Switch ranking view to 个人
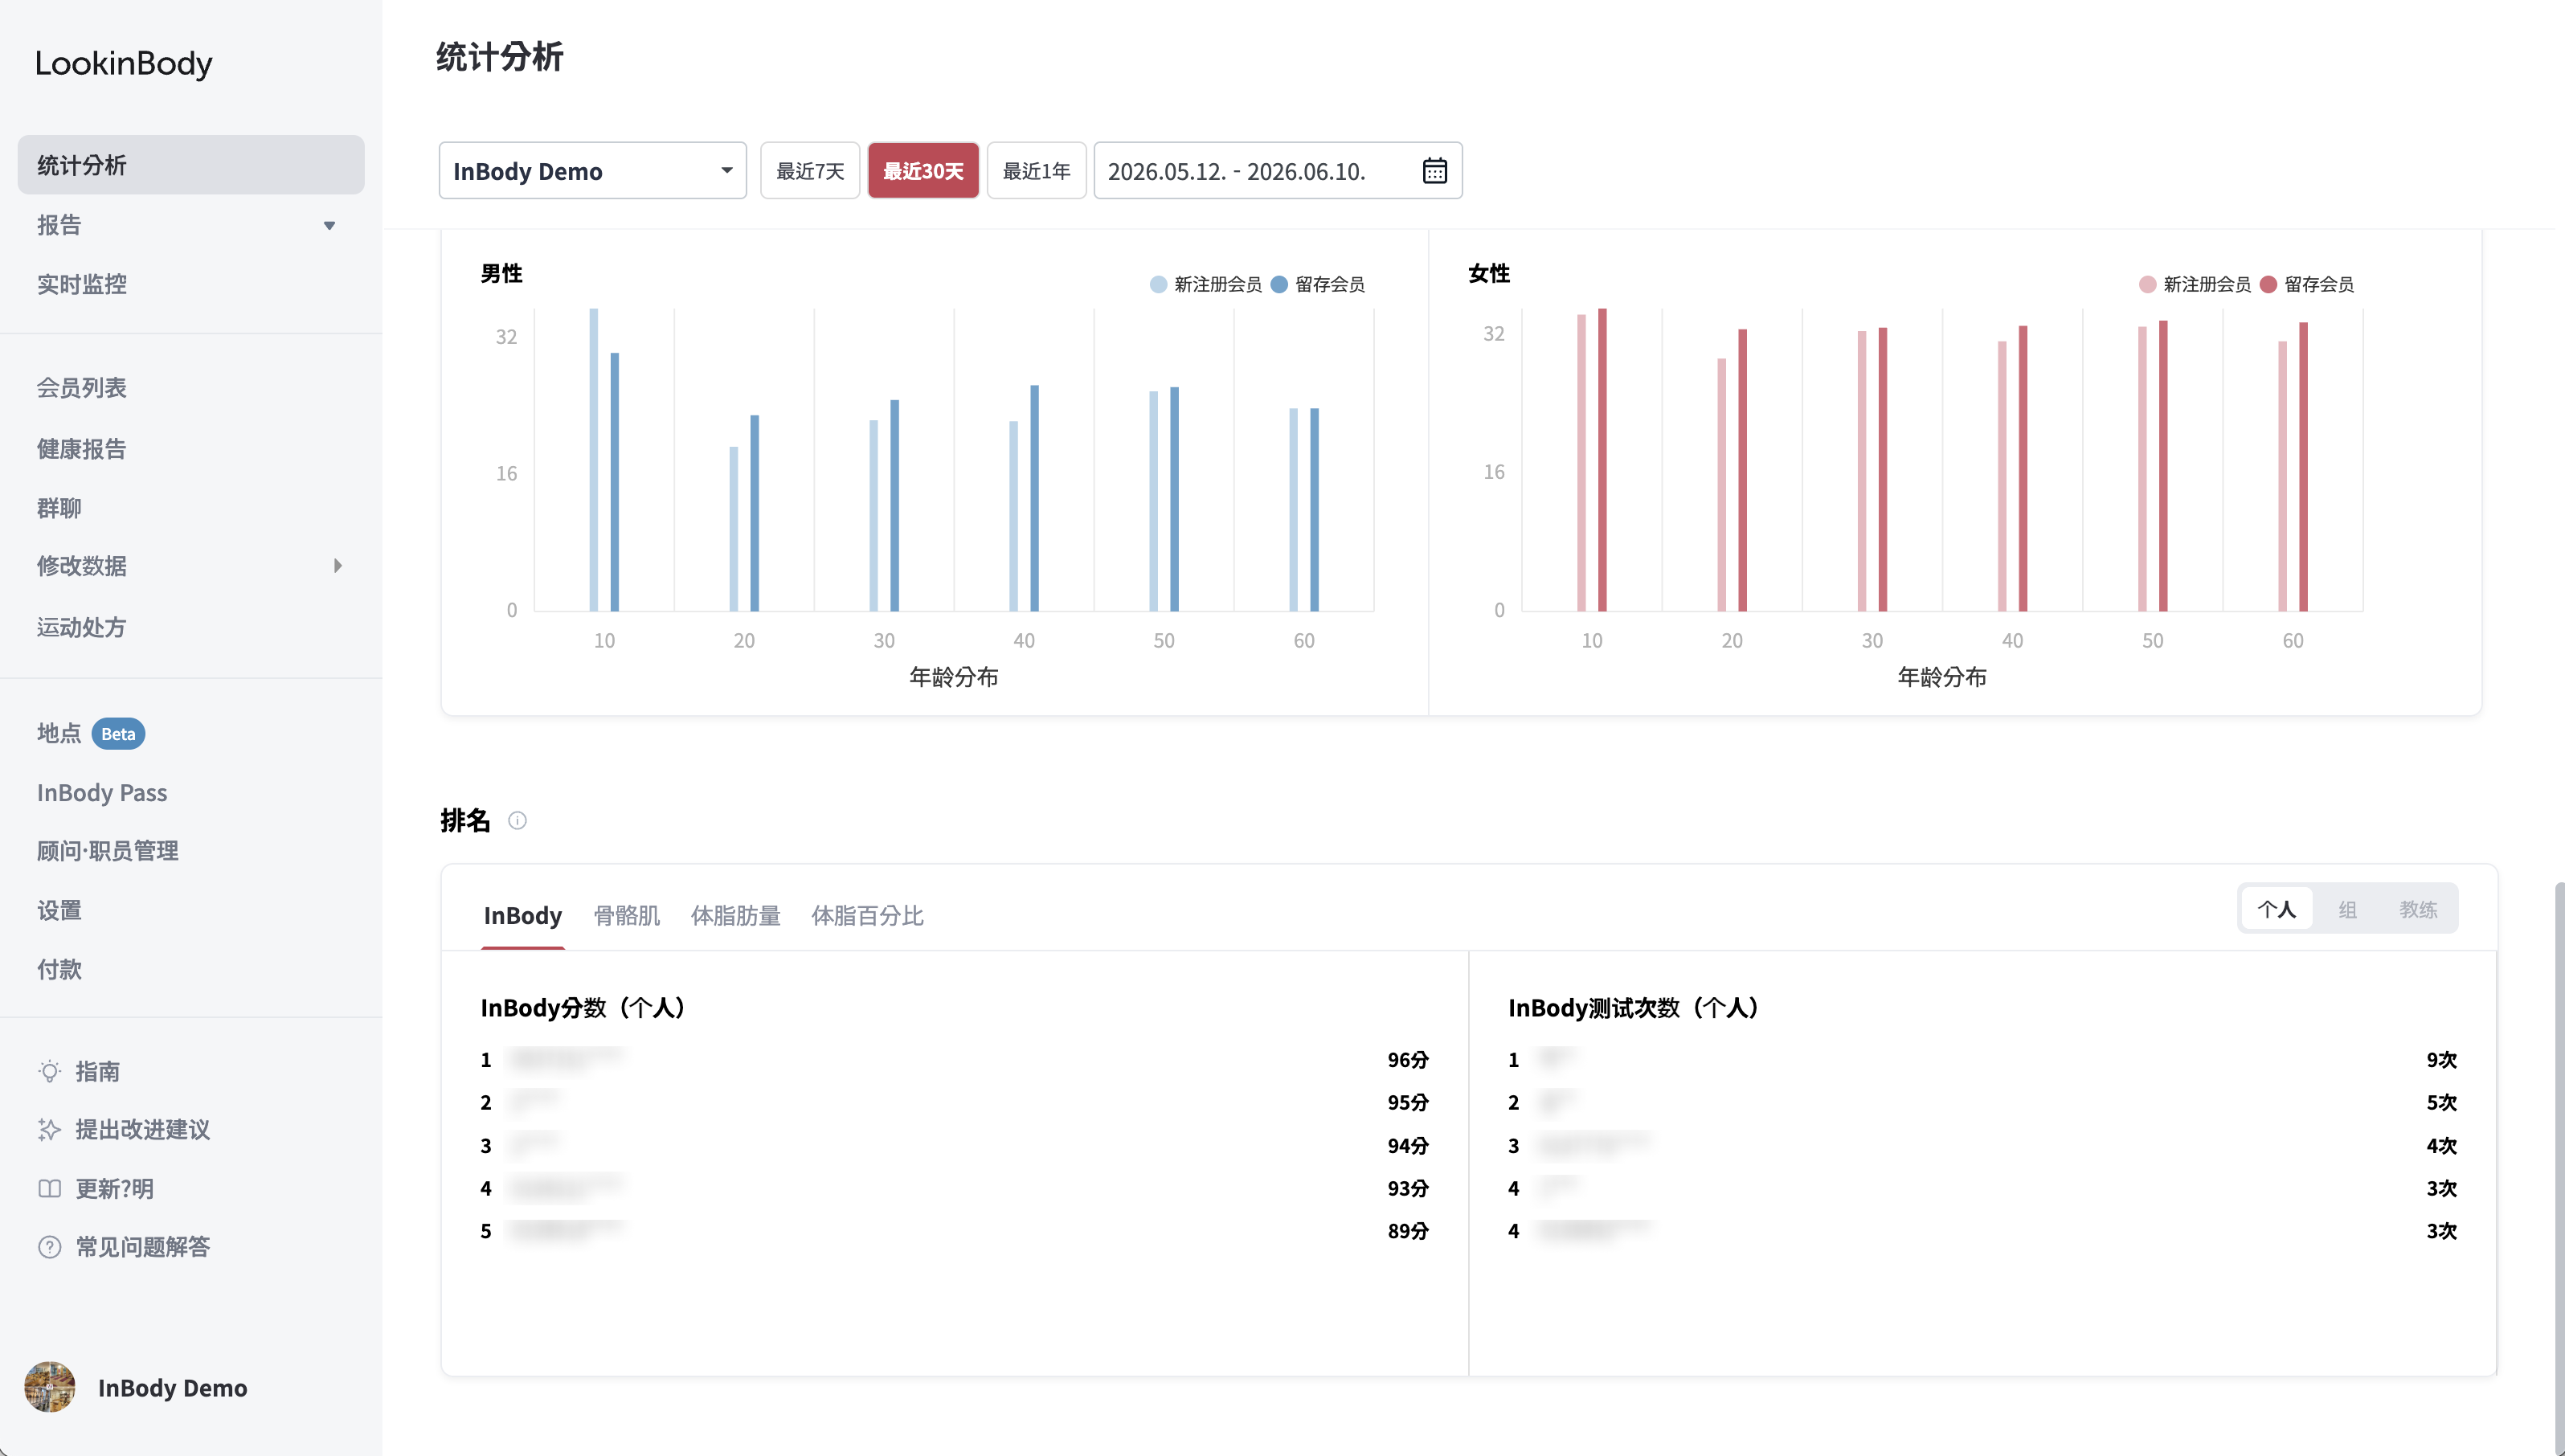The width and height of the screenshot is (2565, 1456). [x=2277, y=909]
